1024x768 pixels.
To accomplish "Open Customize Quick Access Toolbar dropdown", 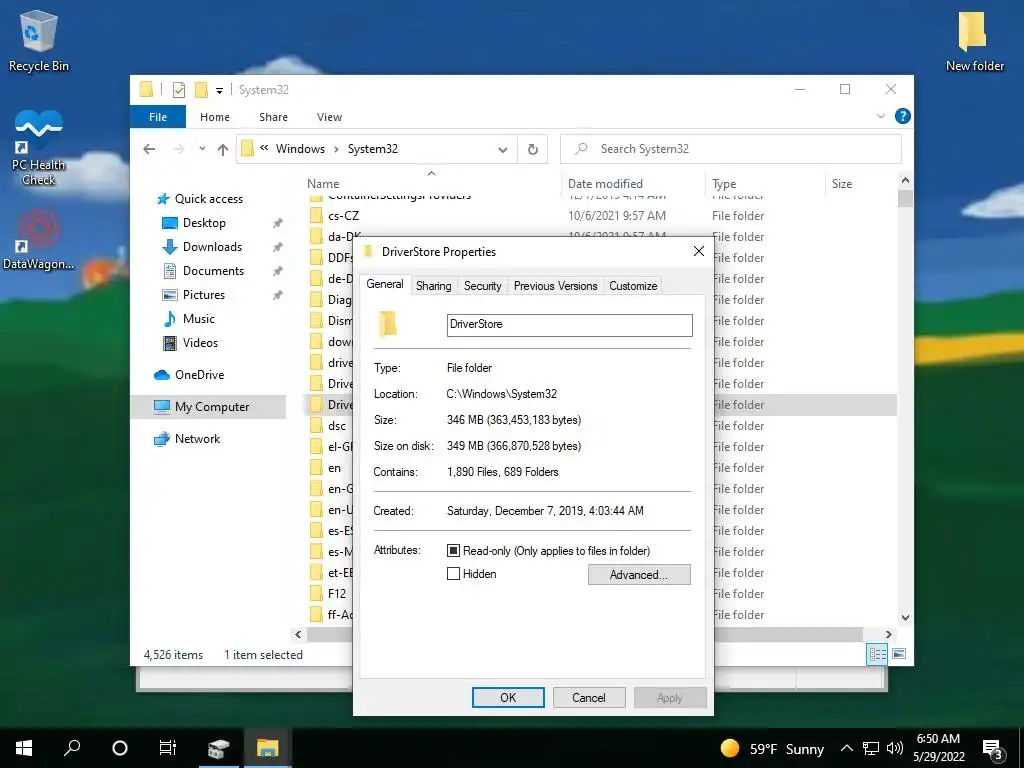I will [x=219, y=91].
